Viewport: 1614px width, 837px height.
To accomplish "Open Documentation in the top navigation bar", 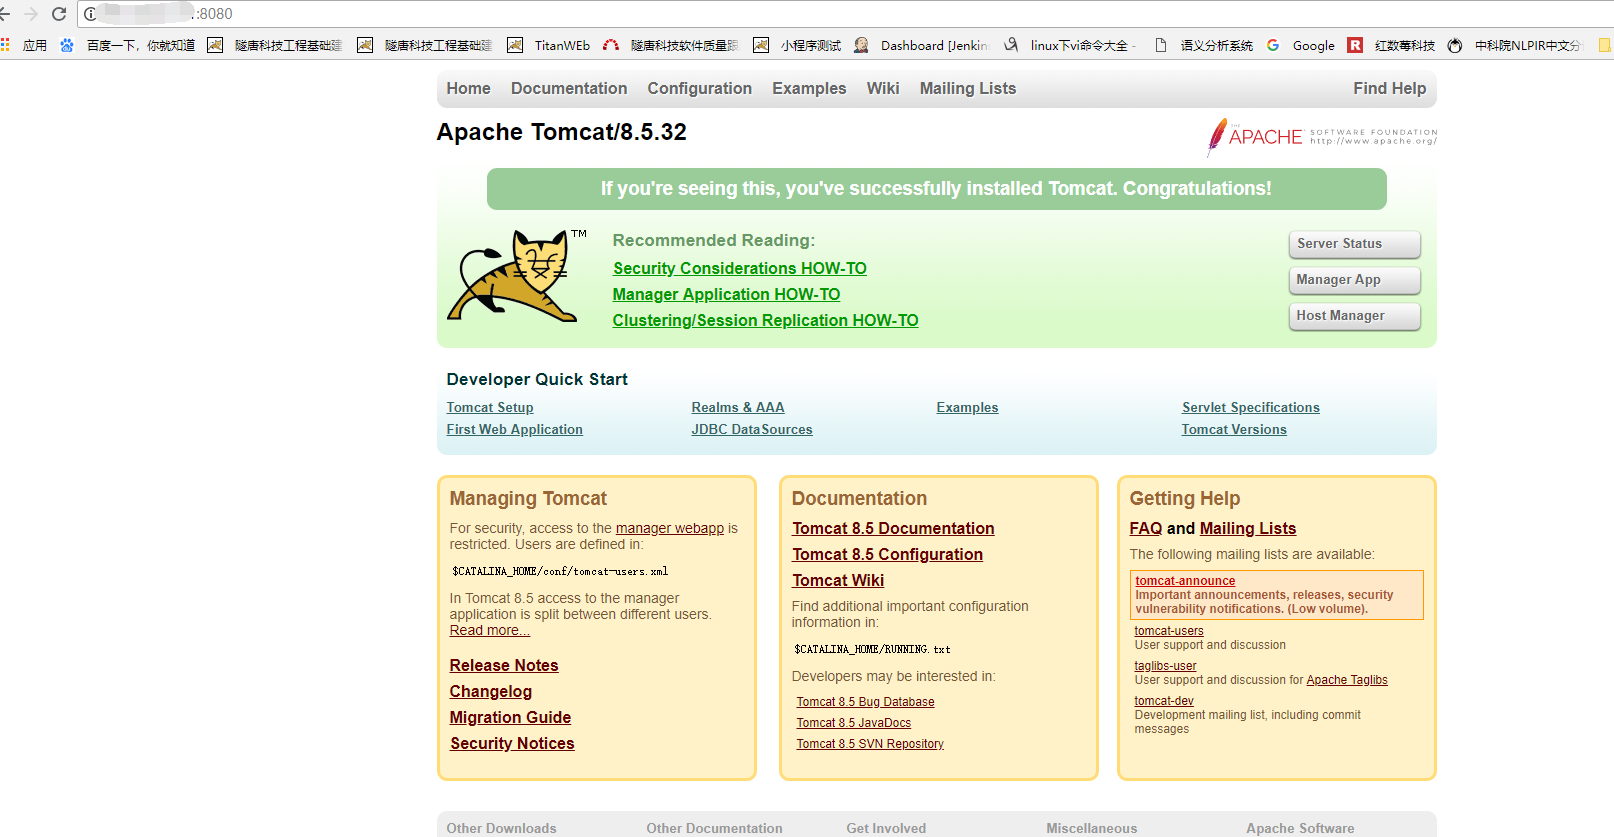I will click(x=569, y=88).
